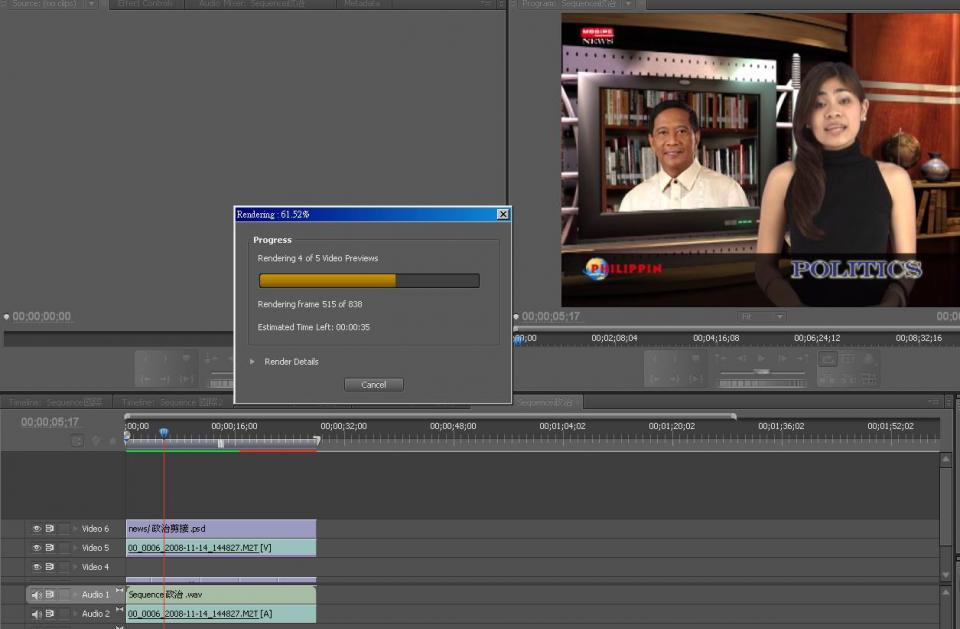Close the Rendering progress dialog

[x=502, y=214]
